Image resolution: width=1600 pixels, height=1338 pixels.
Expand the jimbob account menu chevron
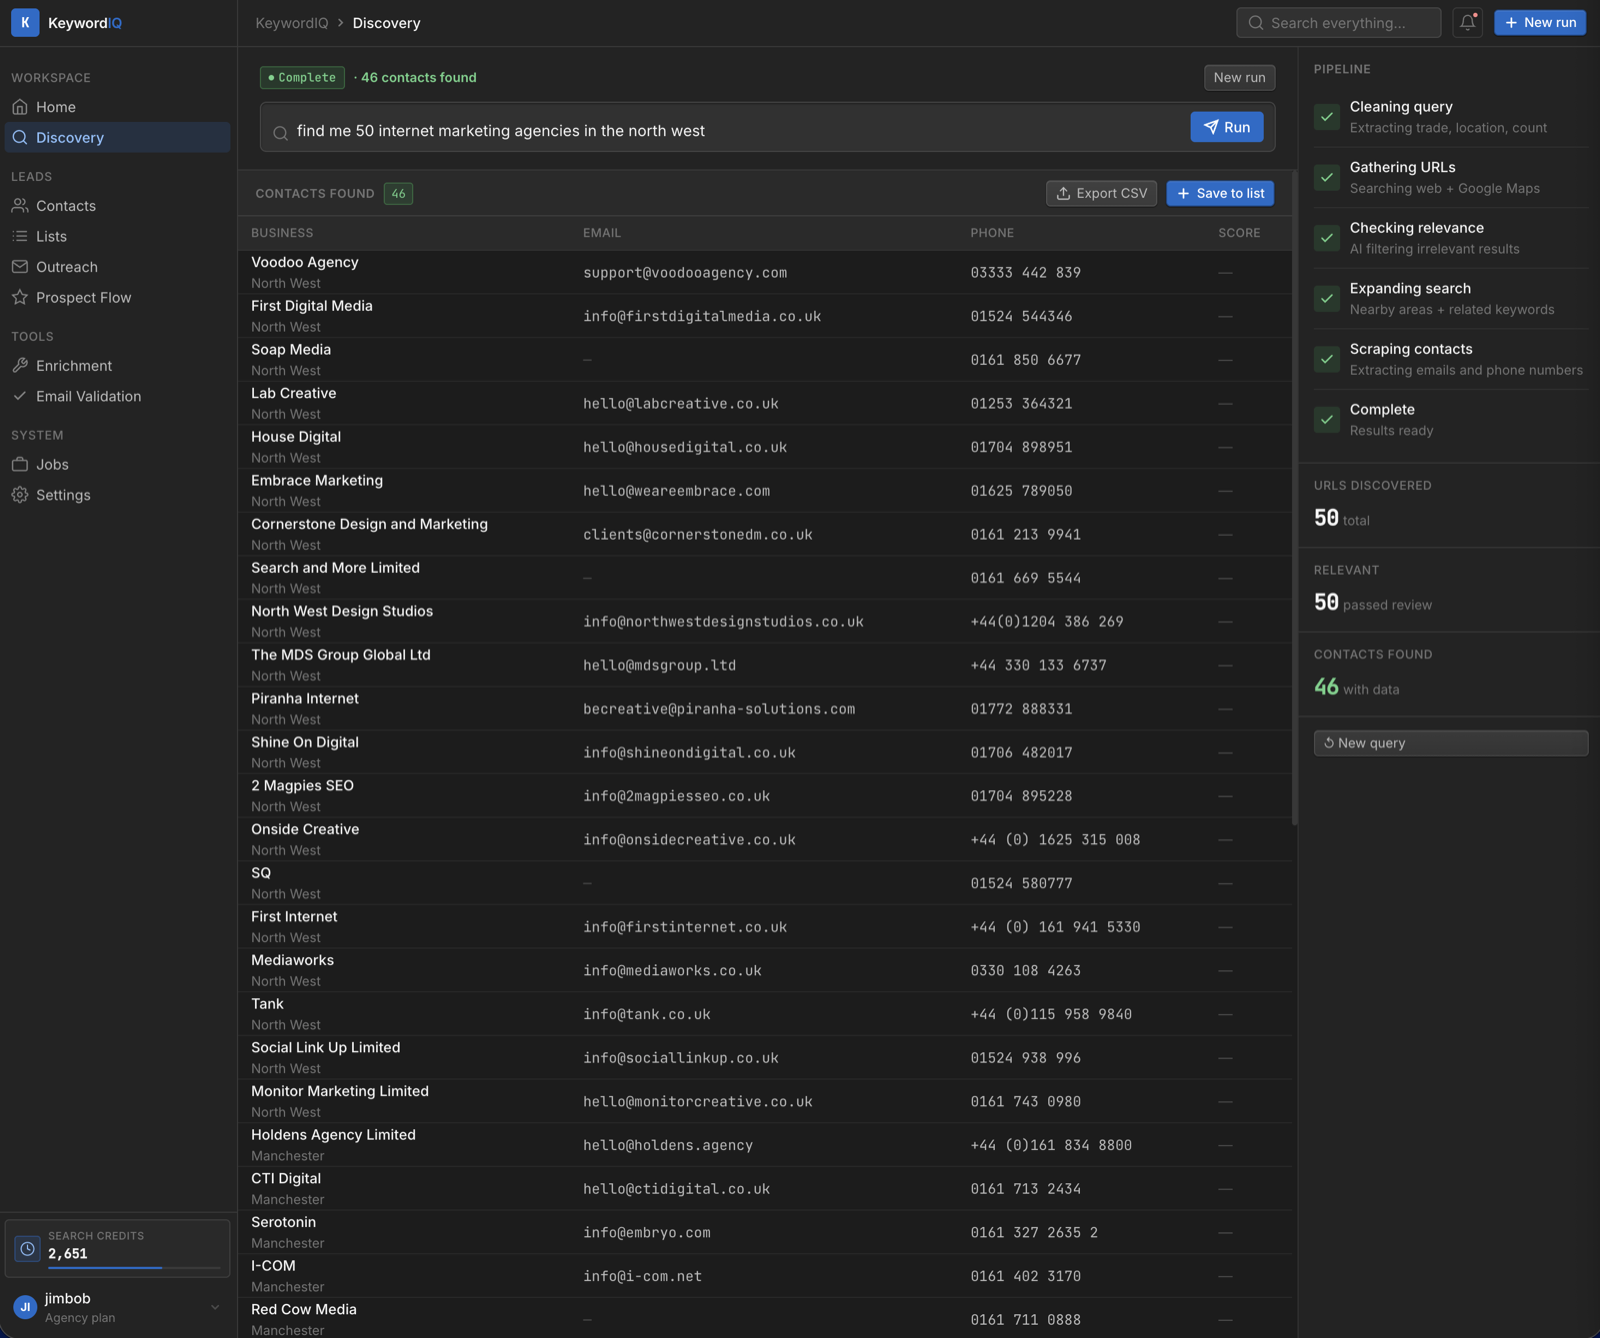[214, 1307]
